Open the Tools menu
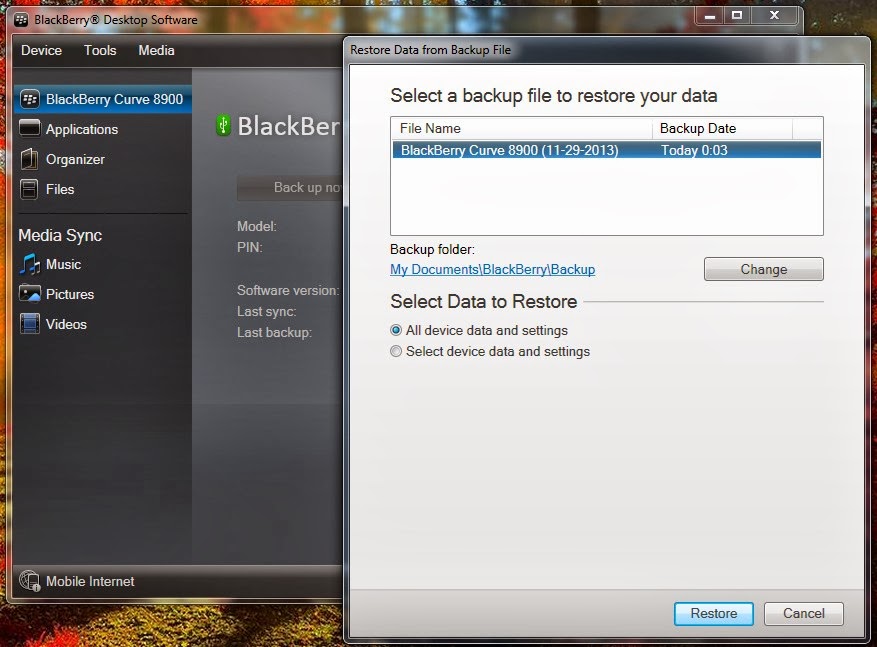The height and width of the screenshot is (647, 877). click(100, 50)
